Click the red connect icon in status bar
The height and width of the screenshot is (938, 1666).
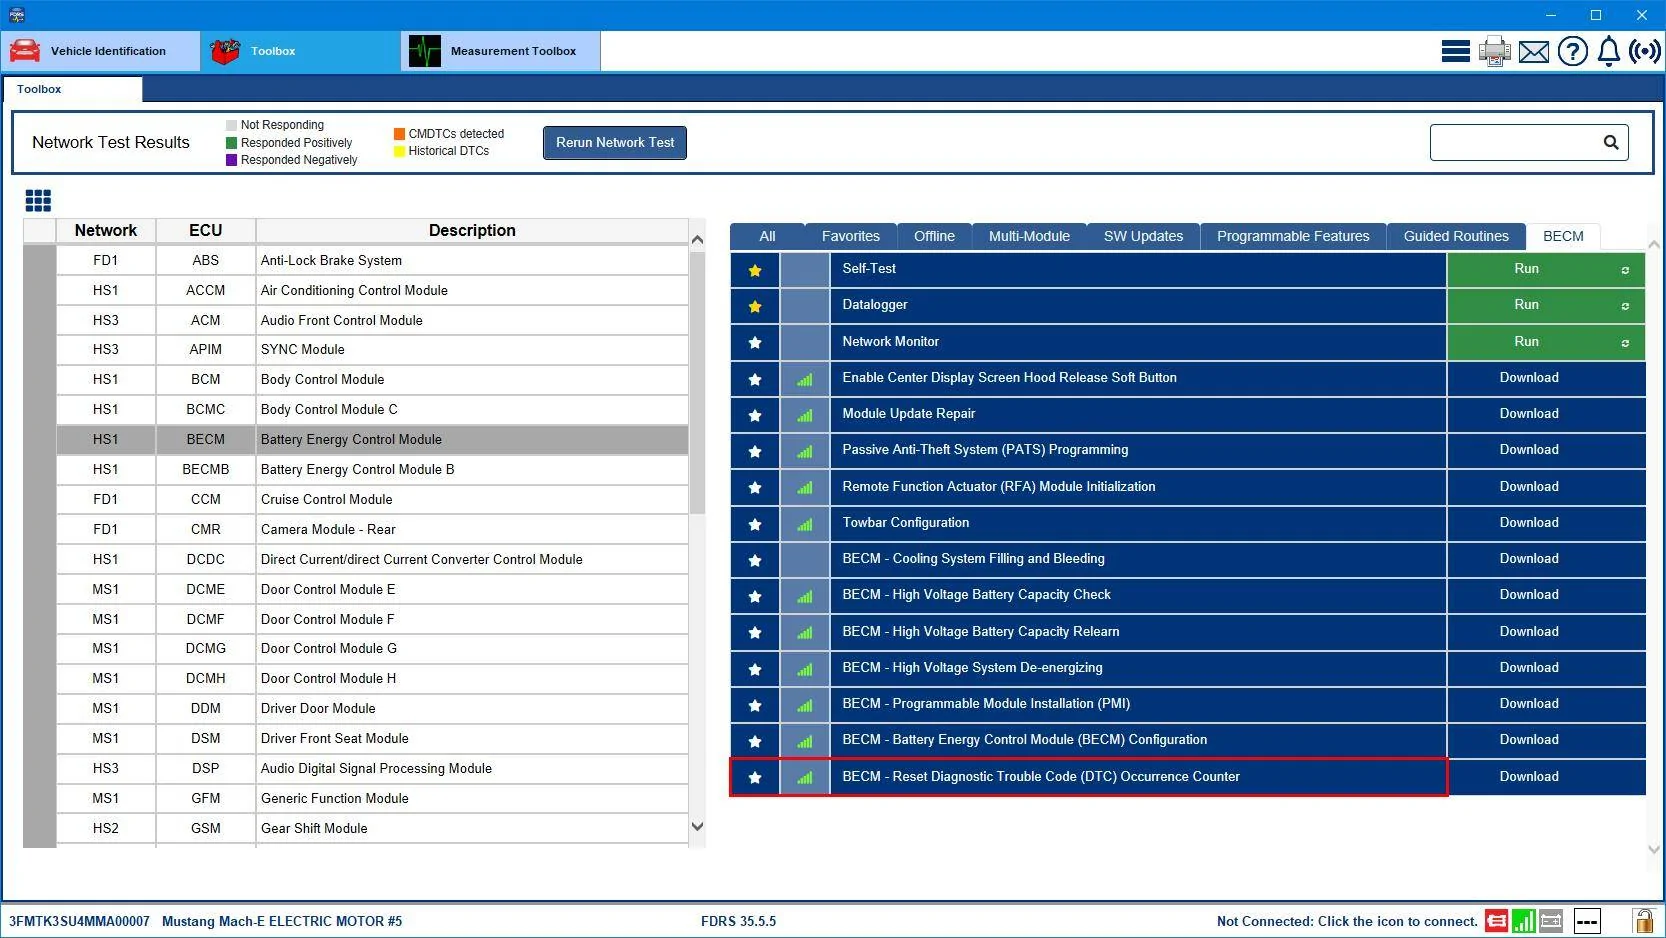pyautogui.click(x=1496, y=921)
